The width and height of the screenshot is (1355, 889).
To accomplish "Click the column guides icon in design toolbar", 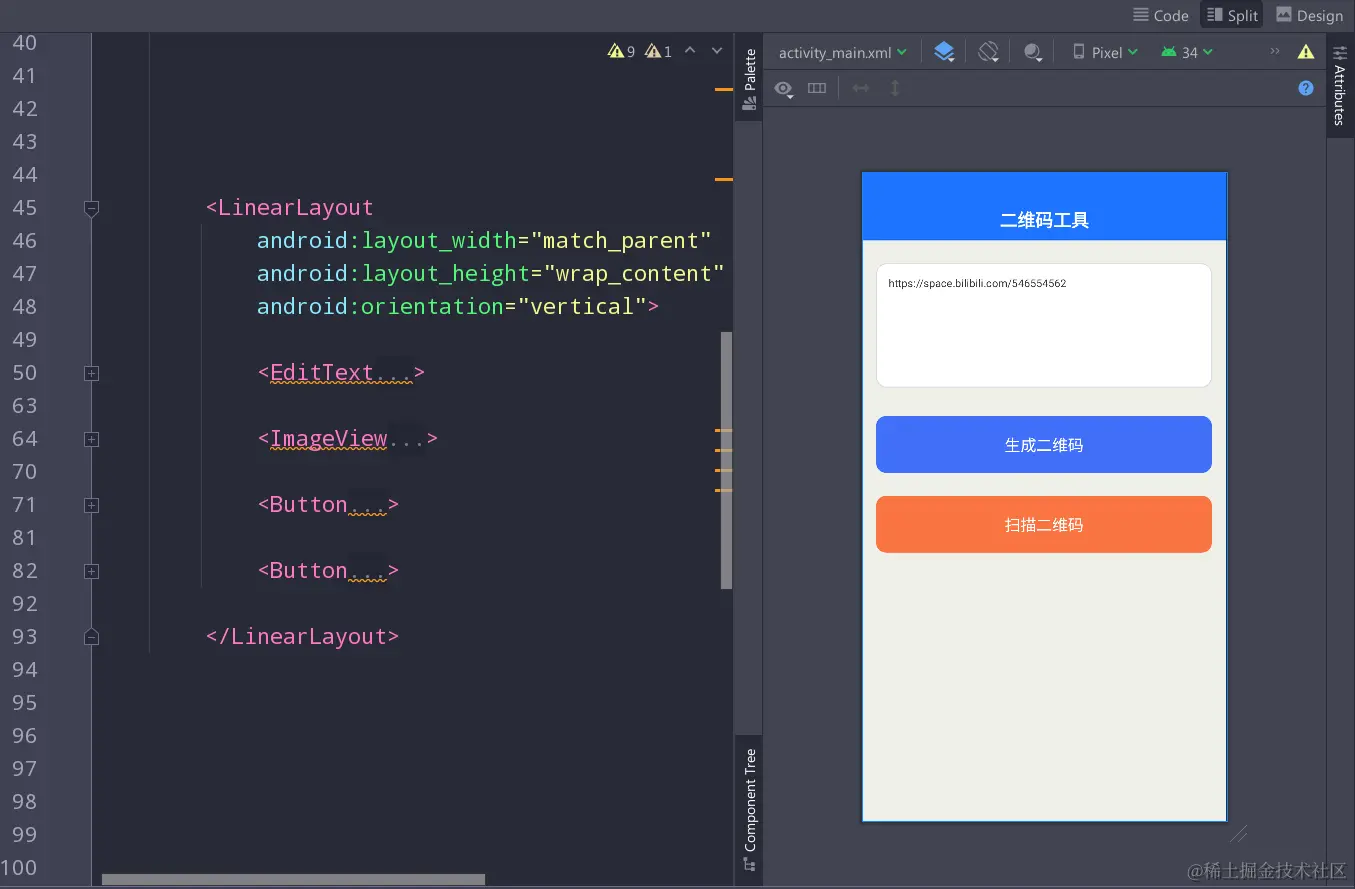I will click(x=817, y=88).
